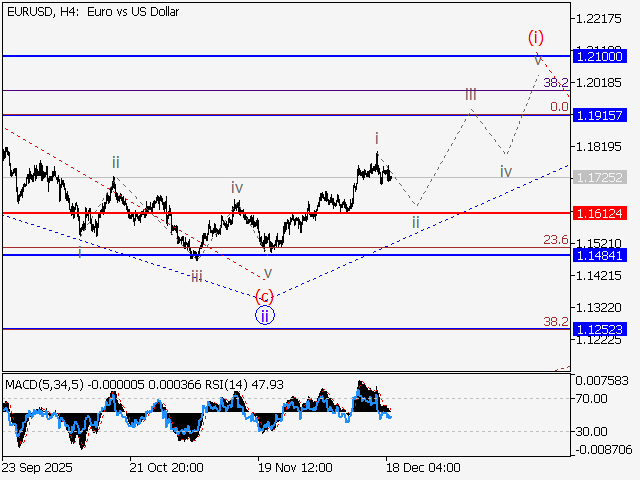
Task: Click the 1.14841 blue price level label
Action: tap(600, 255)
